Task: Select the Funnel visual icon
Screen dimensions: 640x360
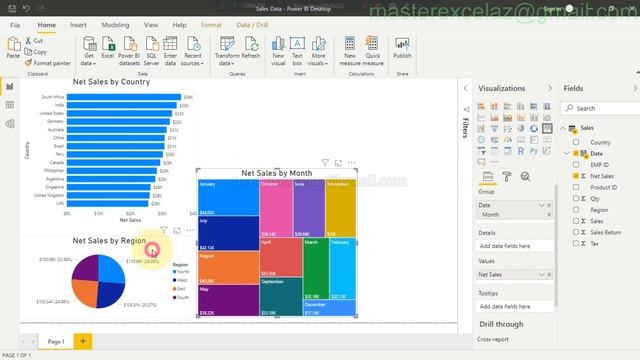Action: 494,129
